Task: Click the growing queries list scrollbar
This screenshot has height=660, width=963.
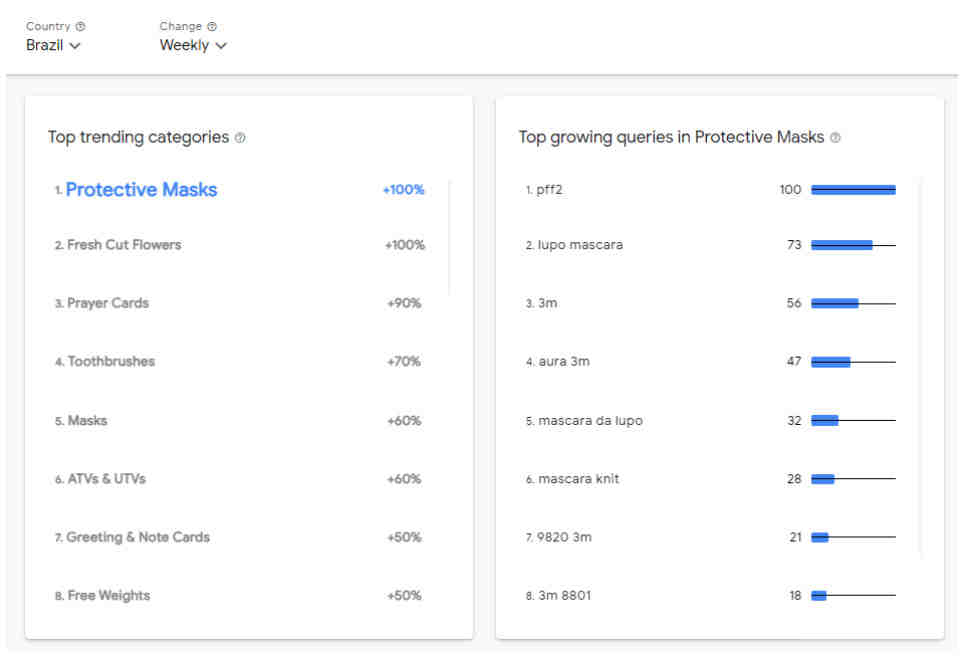Action: pyautogui.click(x=920, y=367)
